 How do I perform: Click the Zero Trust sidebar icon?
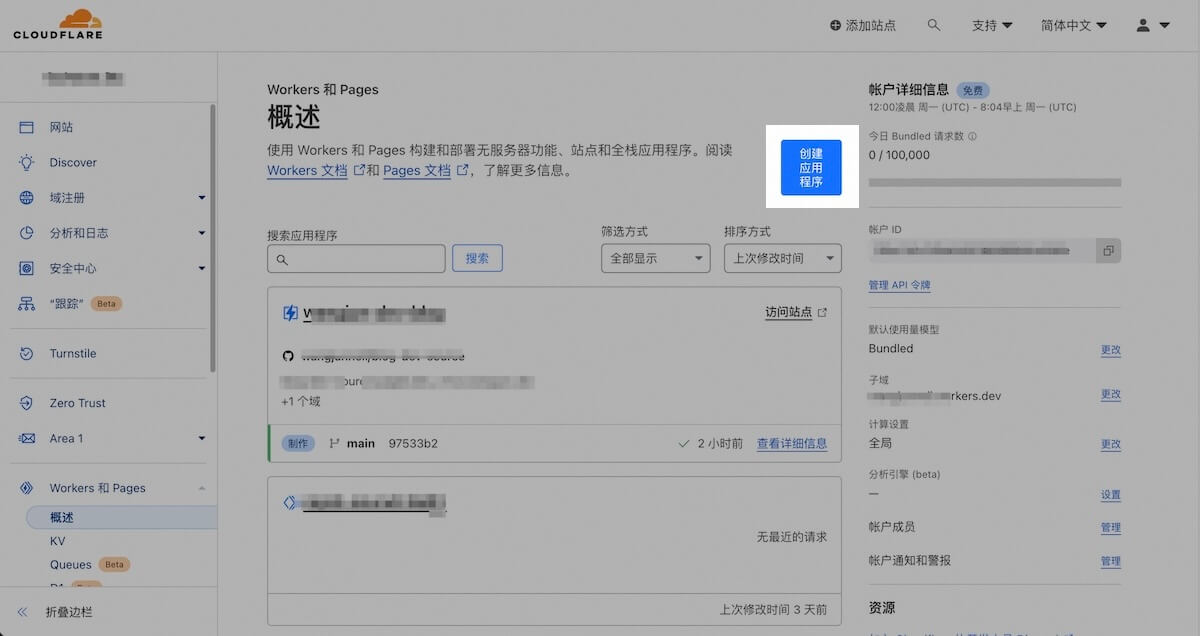[25, 403]
